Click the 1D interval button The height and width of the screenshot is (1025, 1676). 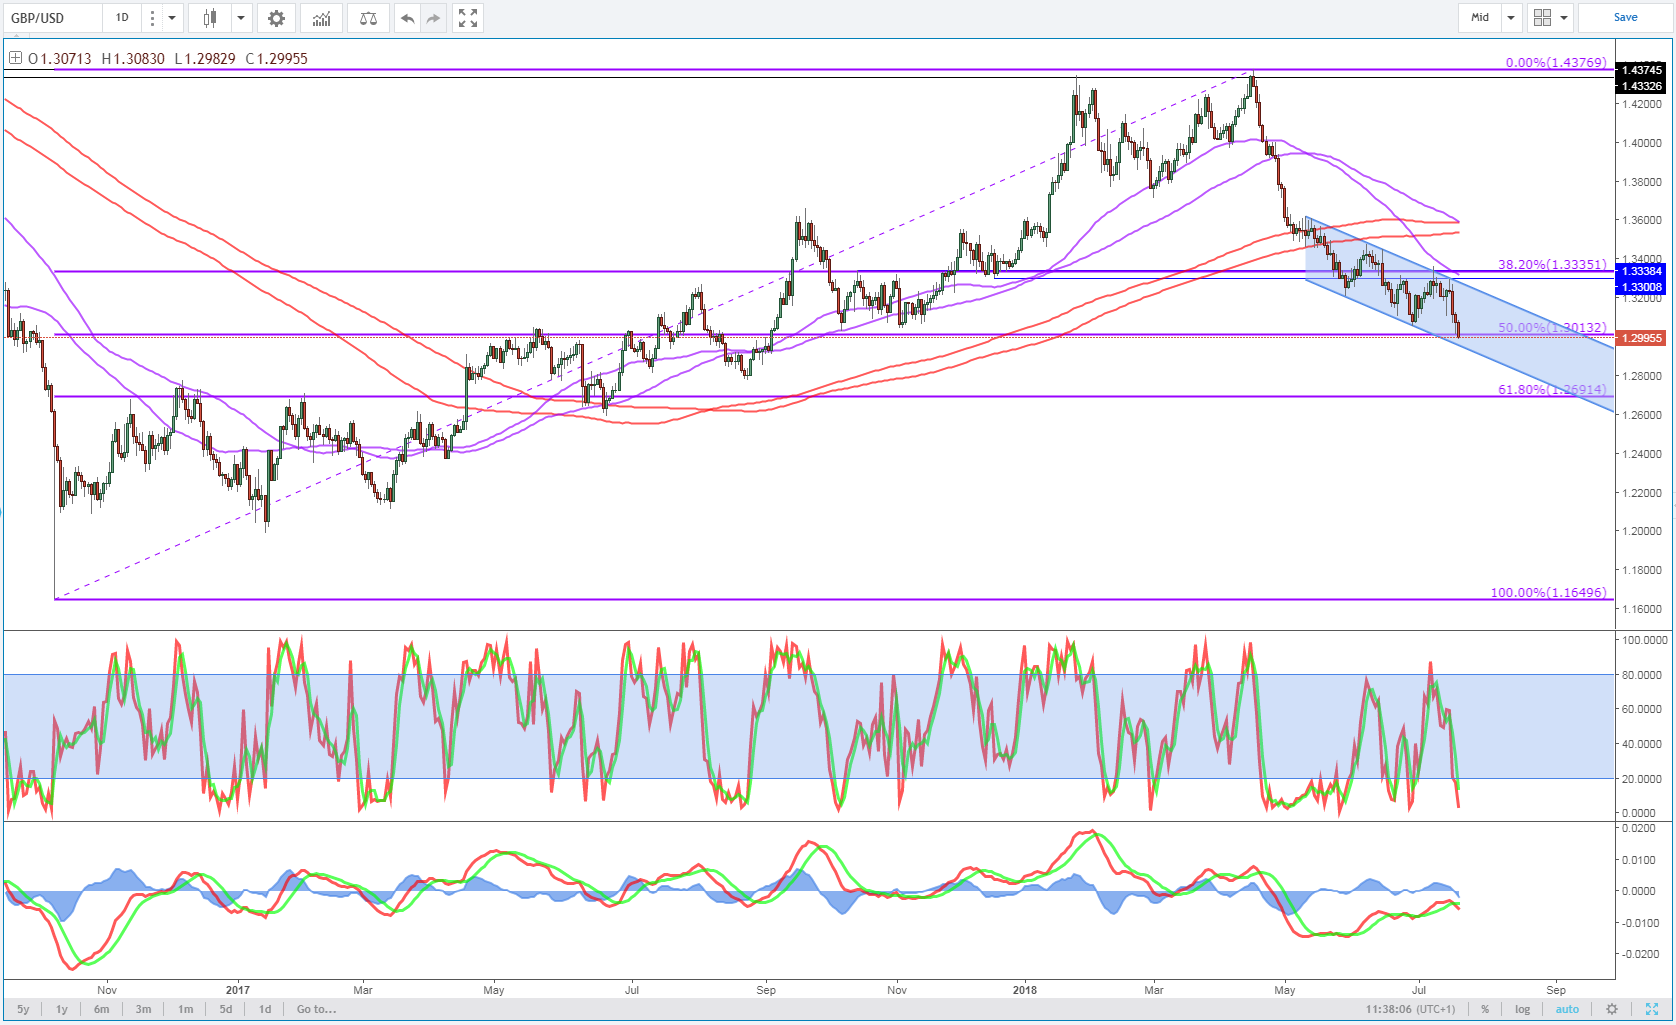point(122,18)
